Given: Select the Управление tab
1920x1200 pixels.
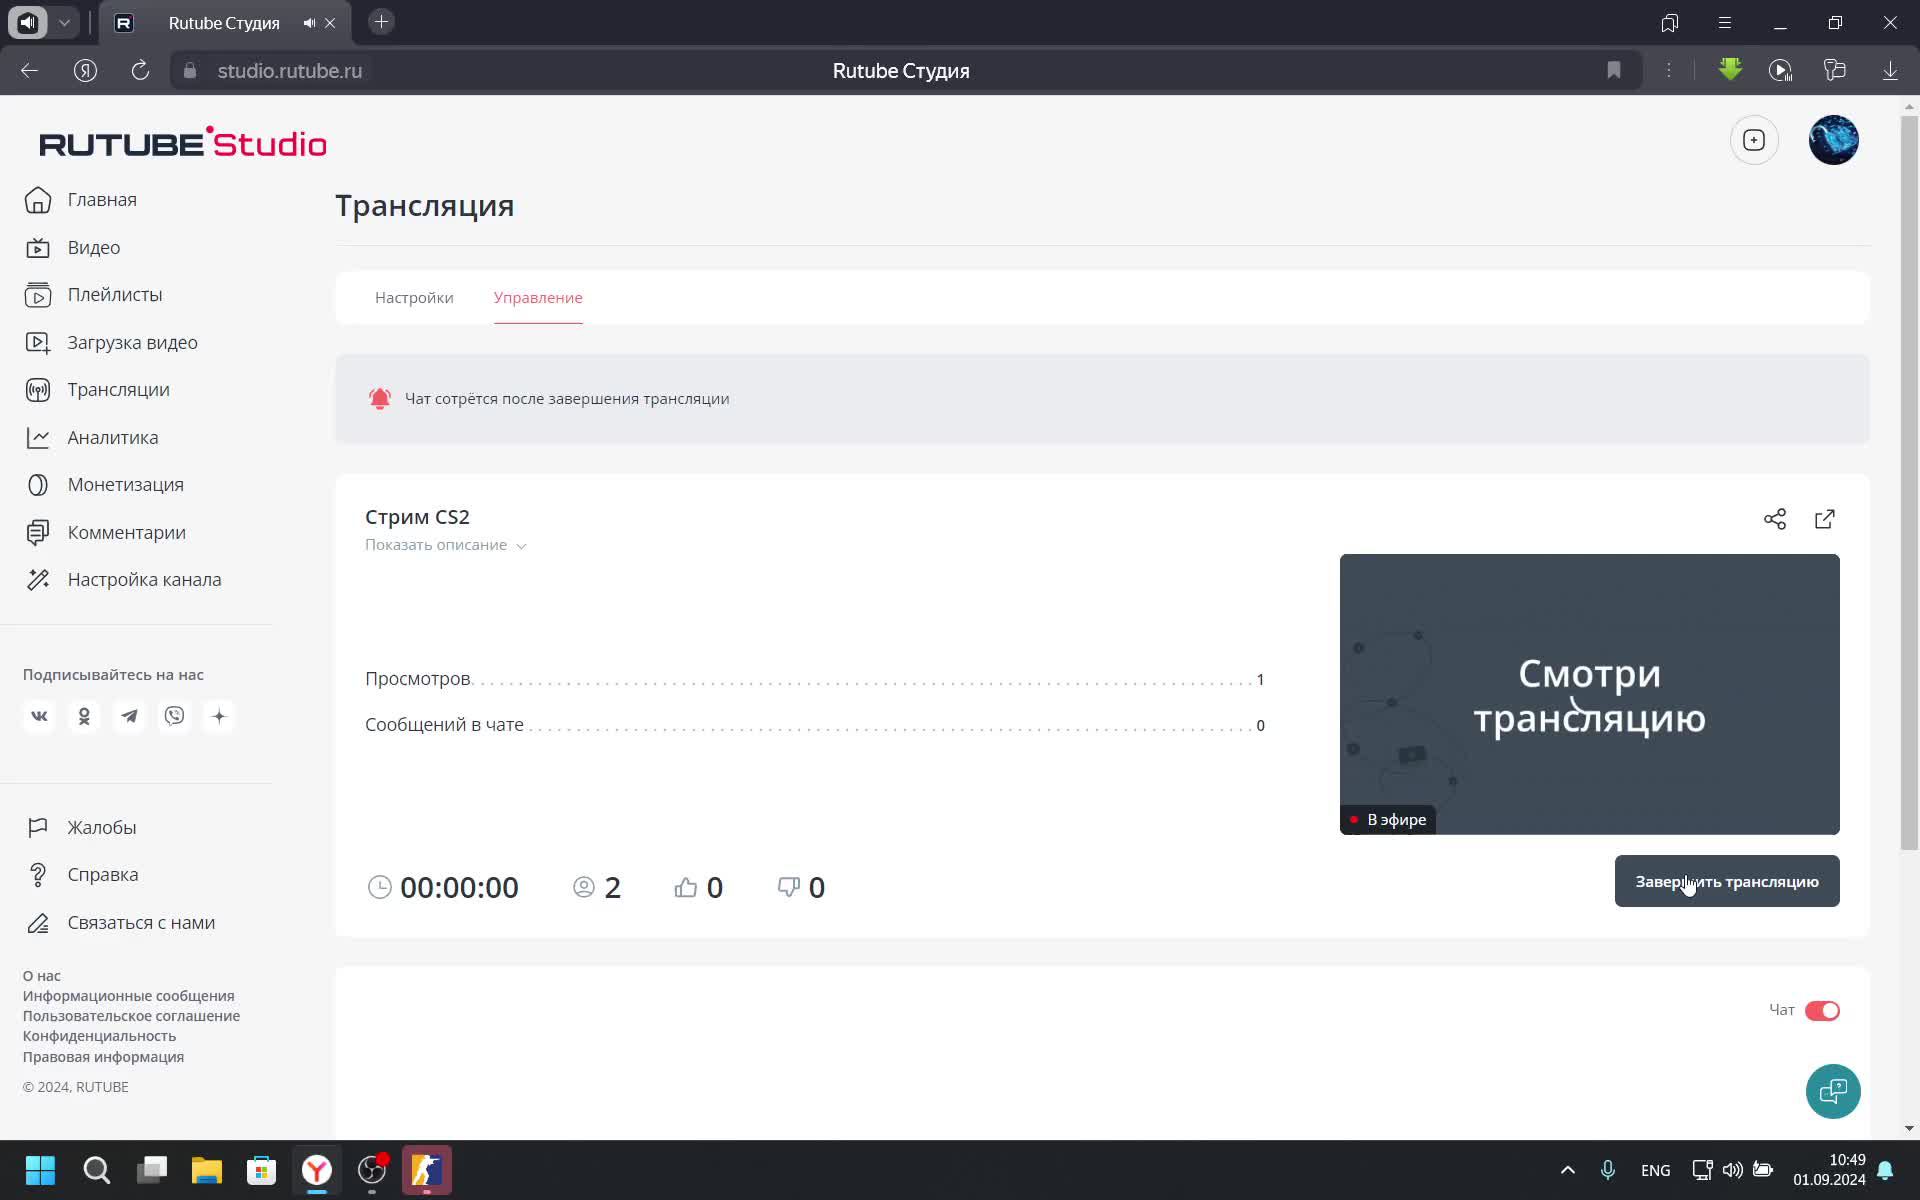Looking at the screenshot, I should pyautogui.click(x=537, y=297).
